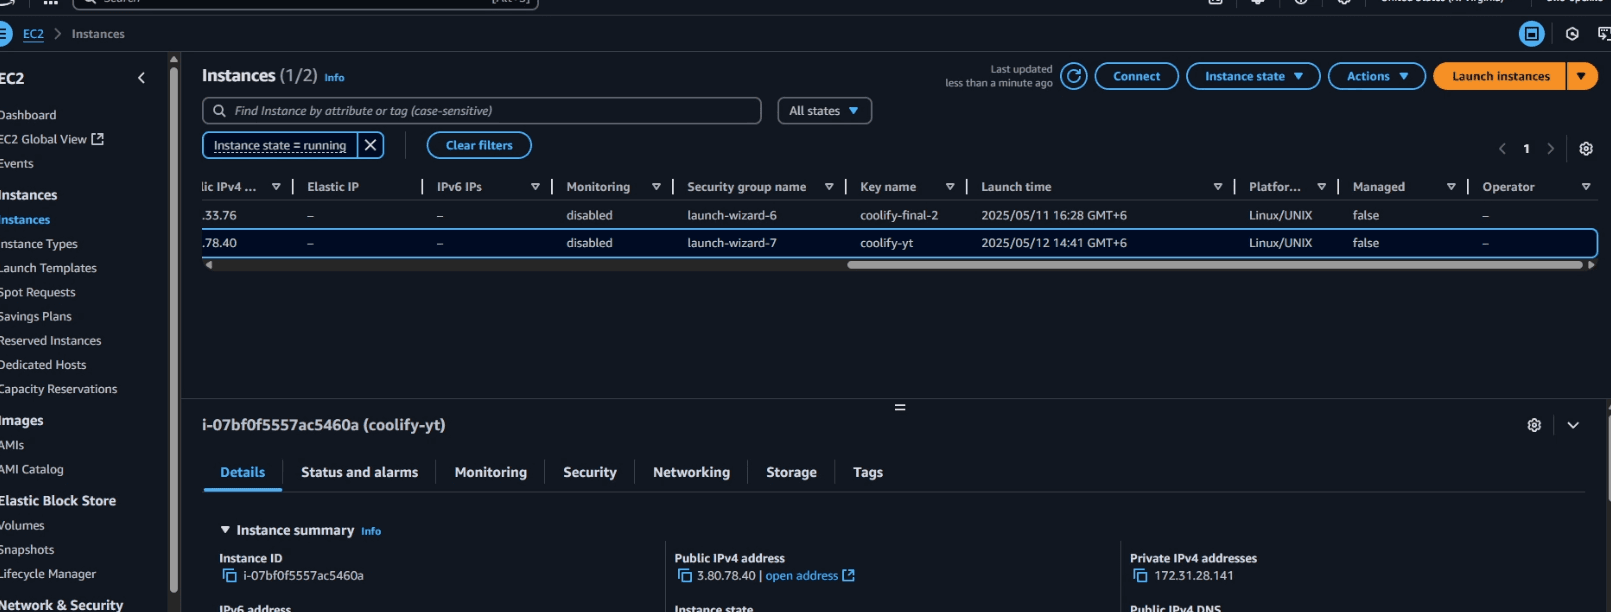Go to the previous page of instances
This screenshot has height=612, width=1611.
pos(1502,148)
